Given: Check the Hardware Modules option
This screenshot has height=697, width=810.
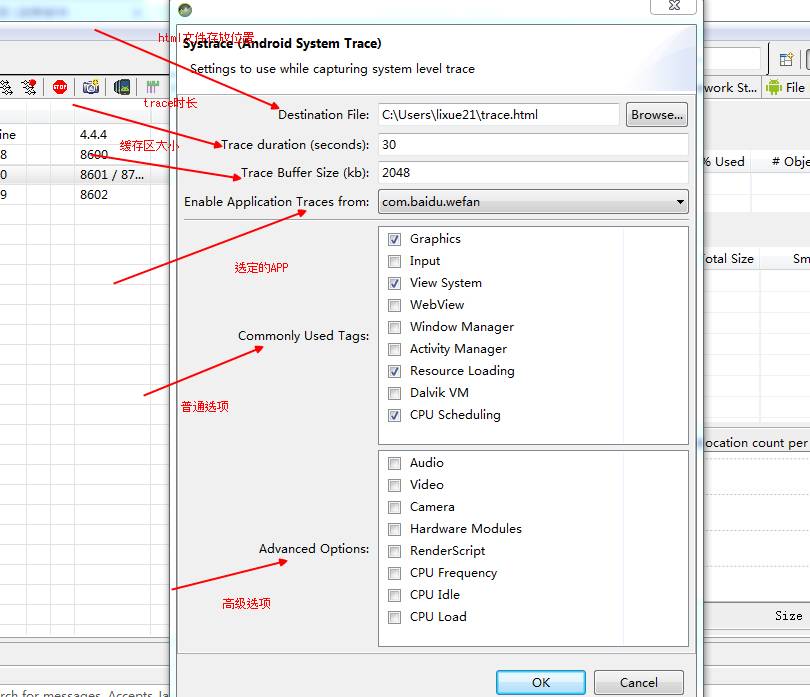Looking at the screenshot, I should coord(394,529).
